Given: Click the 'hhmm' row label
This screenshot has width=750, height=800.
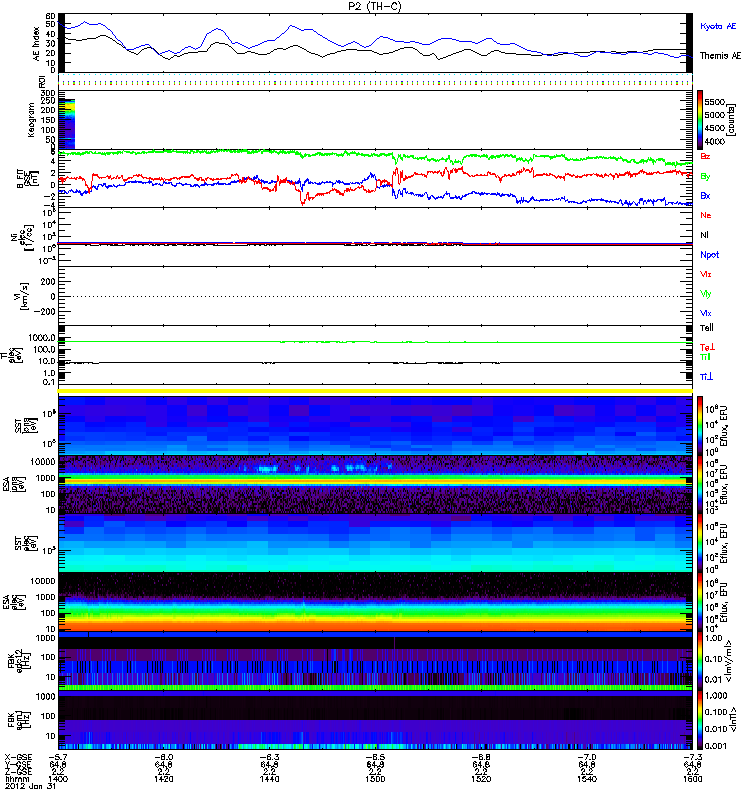Looking at the screenshot, I should pyautogui.click(x=16, y=779).
